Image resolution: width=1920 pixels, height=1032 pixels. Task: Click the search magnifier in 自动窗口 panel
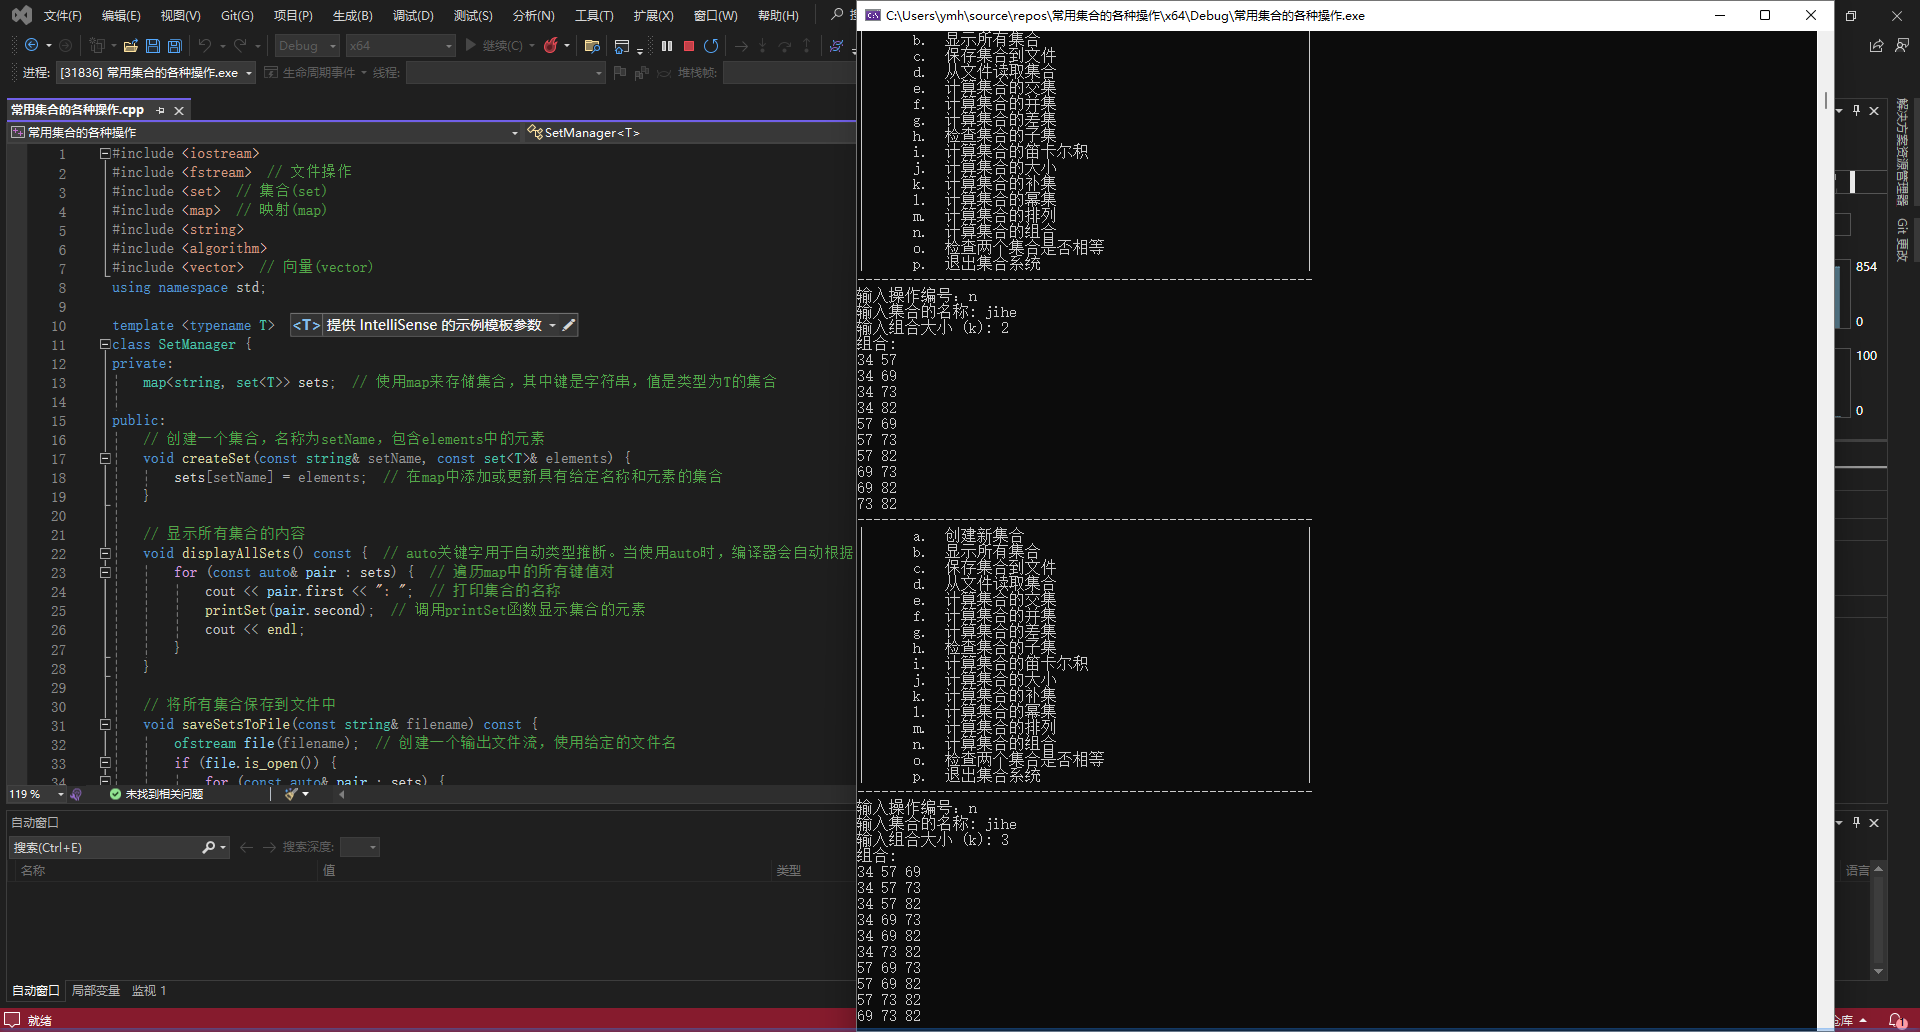pos(209,847)
